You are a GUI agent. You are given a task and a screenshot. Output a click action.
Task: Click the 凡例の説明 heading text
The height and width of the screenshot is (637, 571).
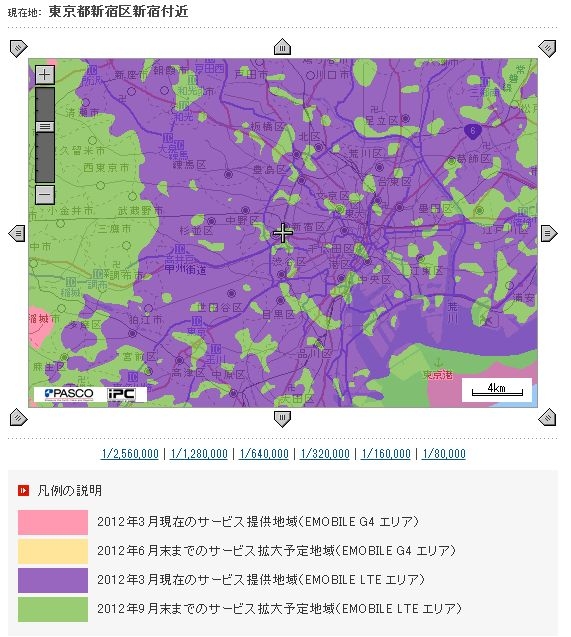pyautogui.click(x=69, y=491)
